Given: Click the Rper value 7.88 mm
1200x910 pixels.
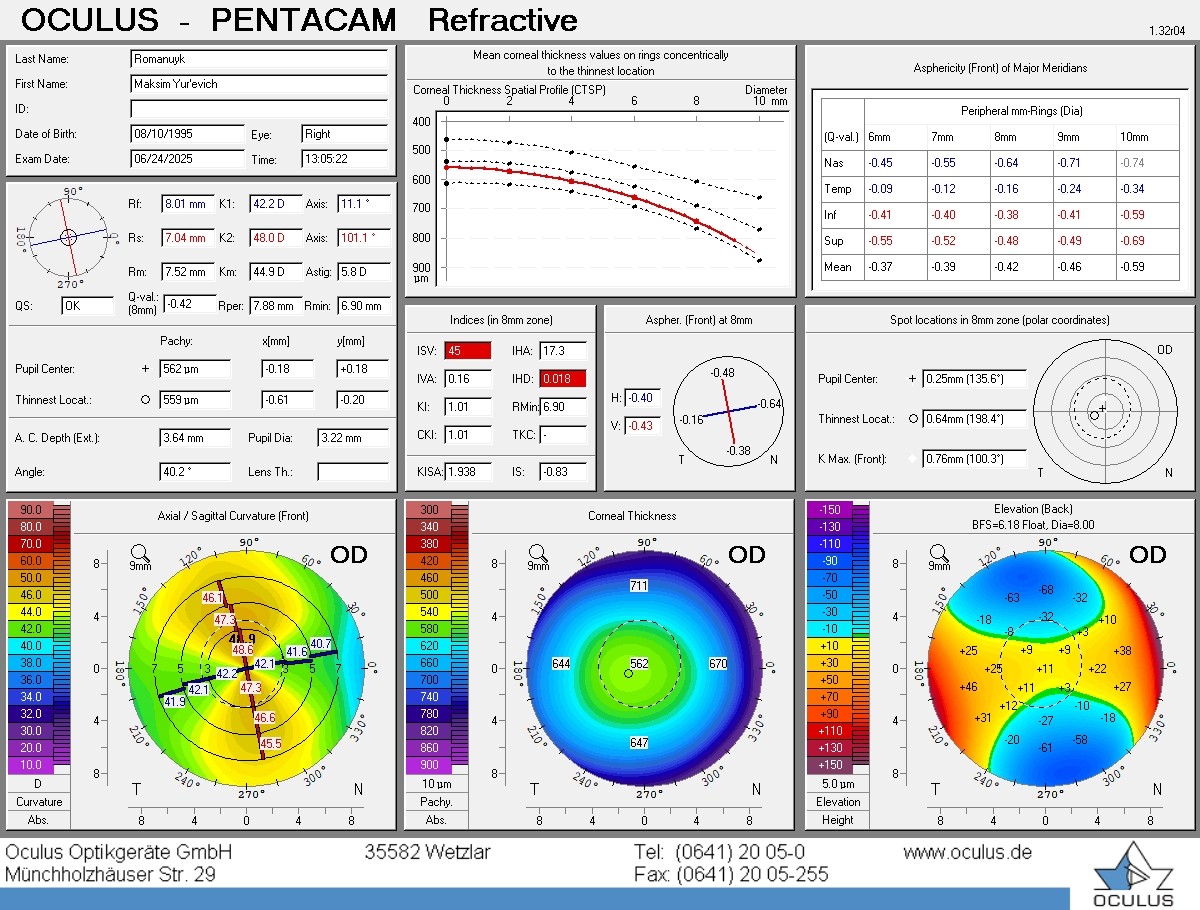Looking at the screenshot, I should [x=275, y=306].
